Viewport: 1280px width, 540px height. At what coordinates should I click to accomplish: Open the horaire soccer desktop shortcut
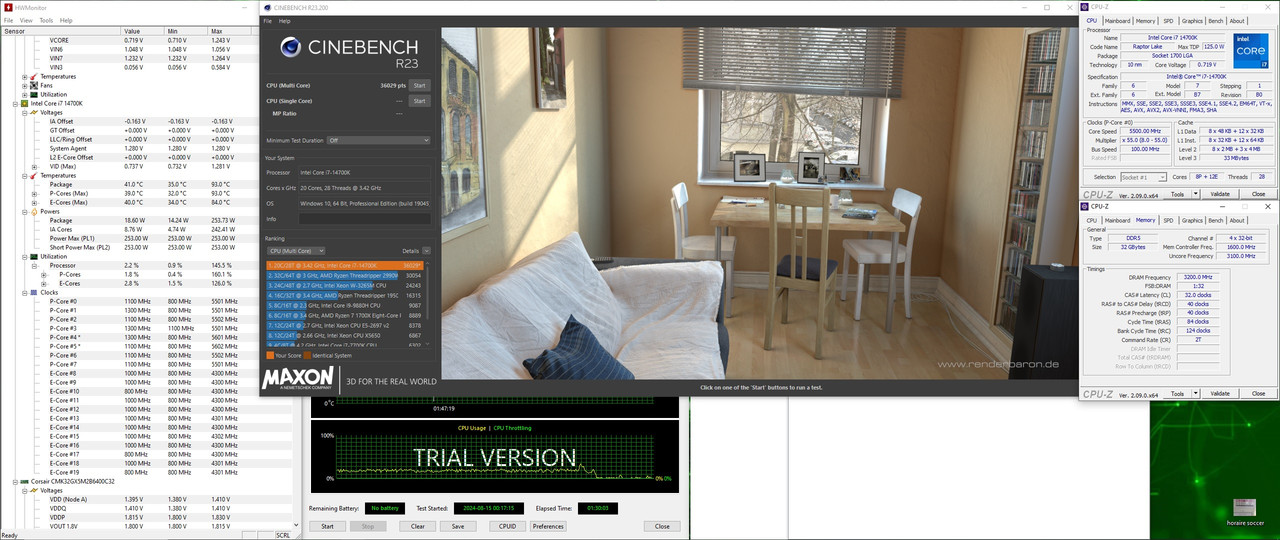(1244, 512)
